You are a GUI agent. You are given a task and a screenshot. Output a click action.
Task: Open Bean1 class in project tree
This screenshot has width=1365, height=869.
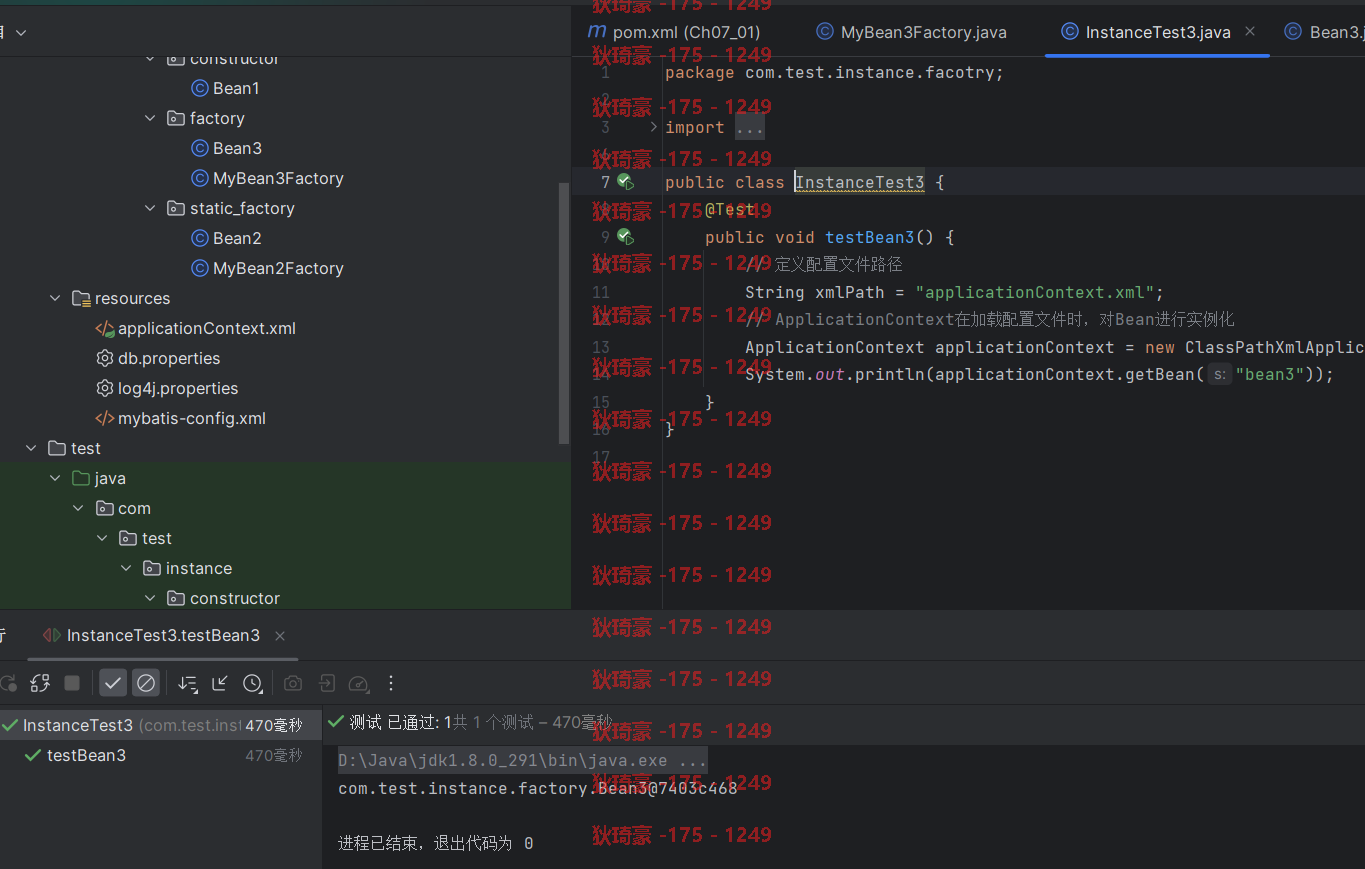(225, 88)
